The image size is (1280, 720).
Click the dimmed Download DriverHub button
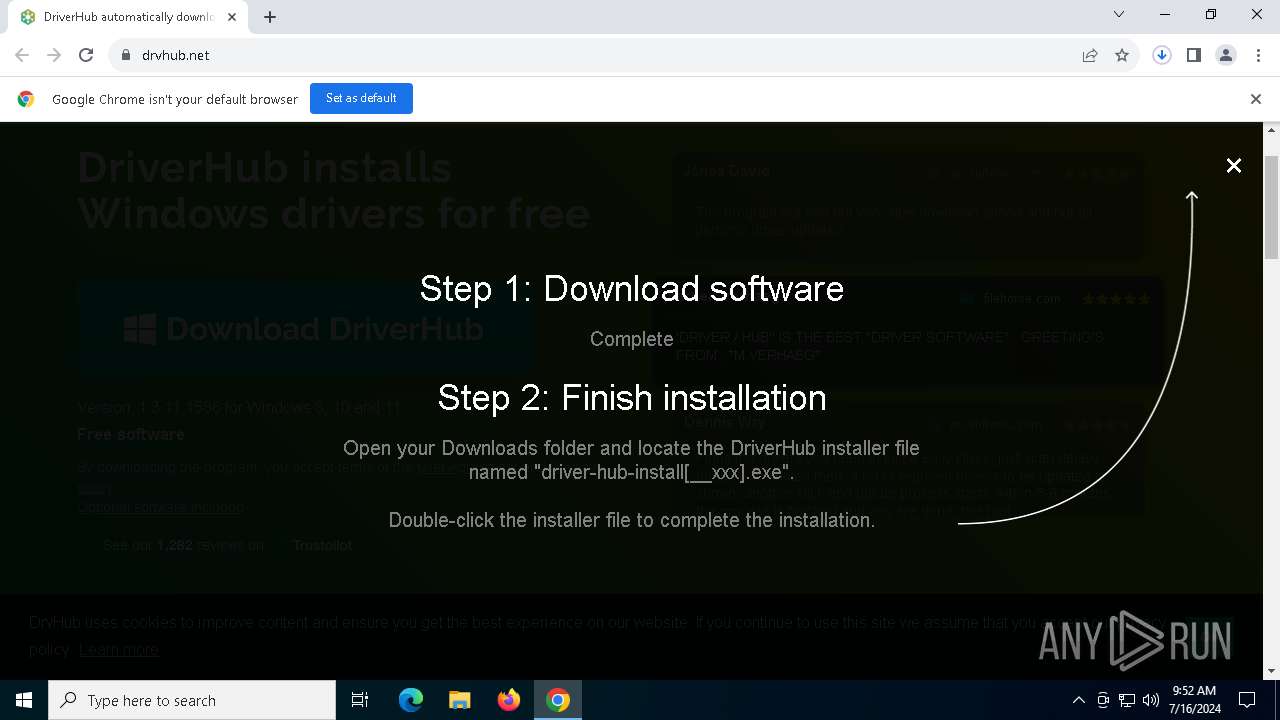(305, 328)
